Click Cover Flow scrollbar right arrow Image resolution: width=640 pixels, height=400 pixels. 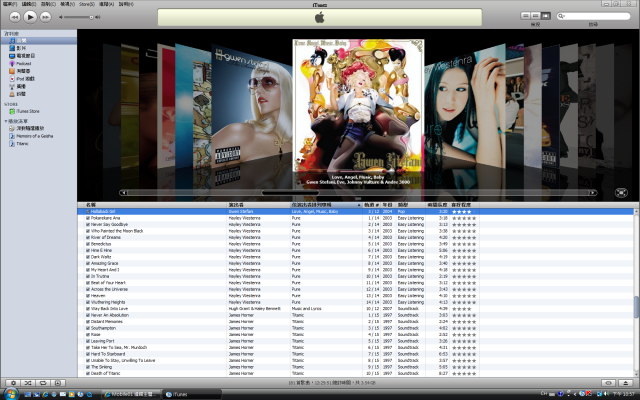click(x=593, y=193)
